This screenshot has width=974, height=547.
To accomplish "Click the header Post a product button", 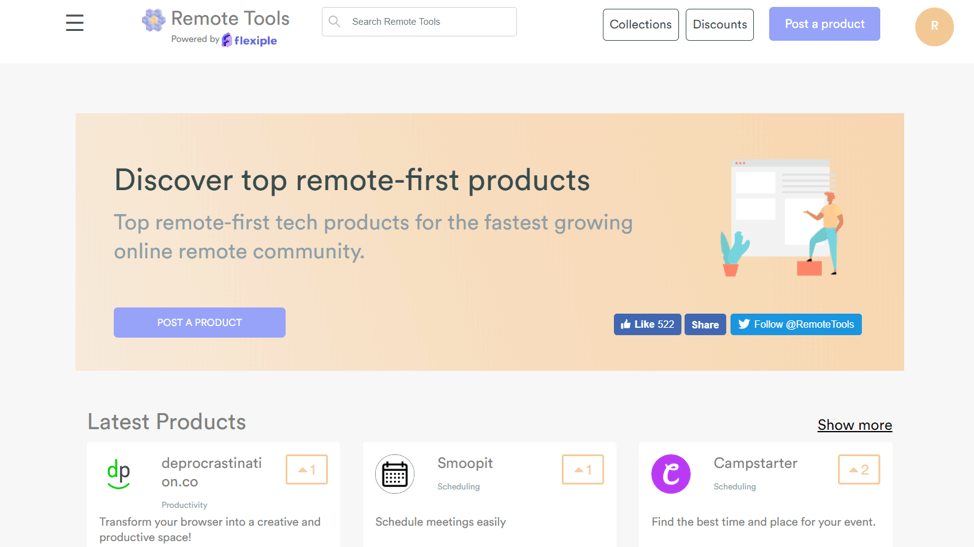I will (x=824, y=24).
